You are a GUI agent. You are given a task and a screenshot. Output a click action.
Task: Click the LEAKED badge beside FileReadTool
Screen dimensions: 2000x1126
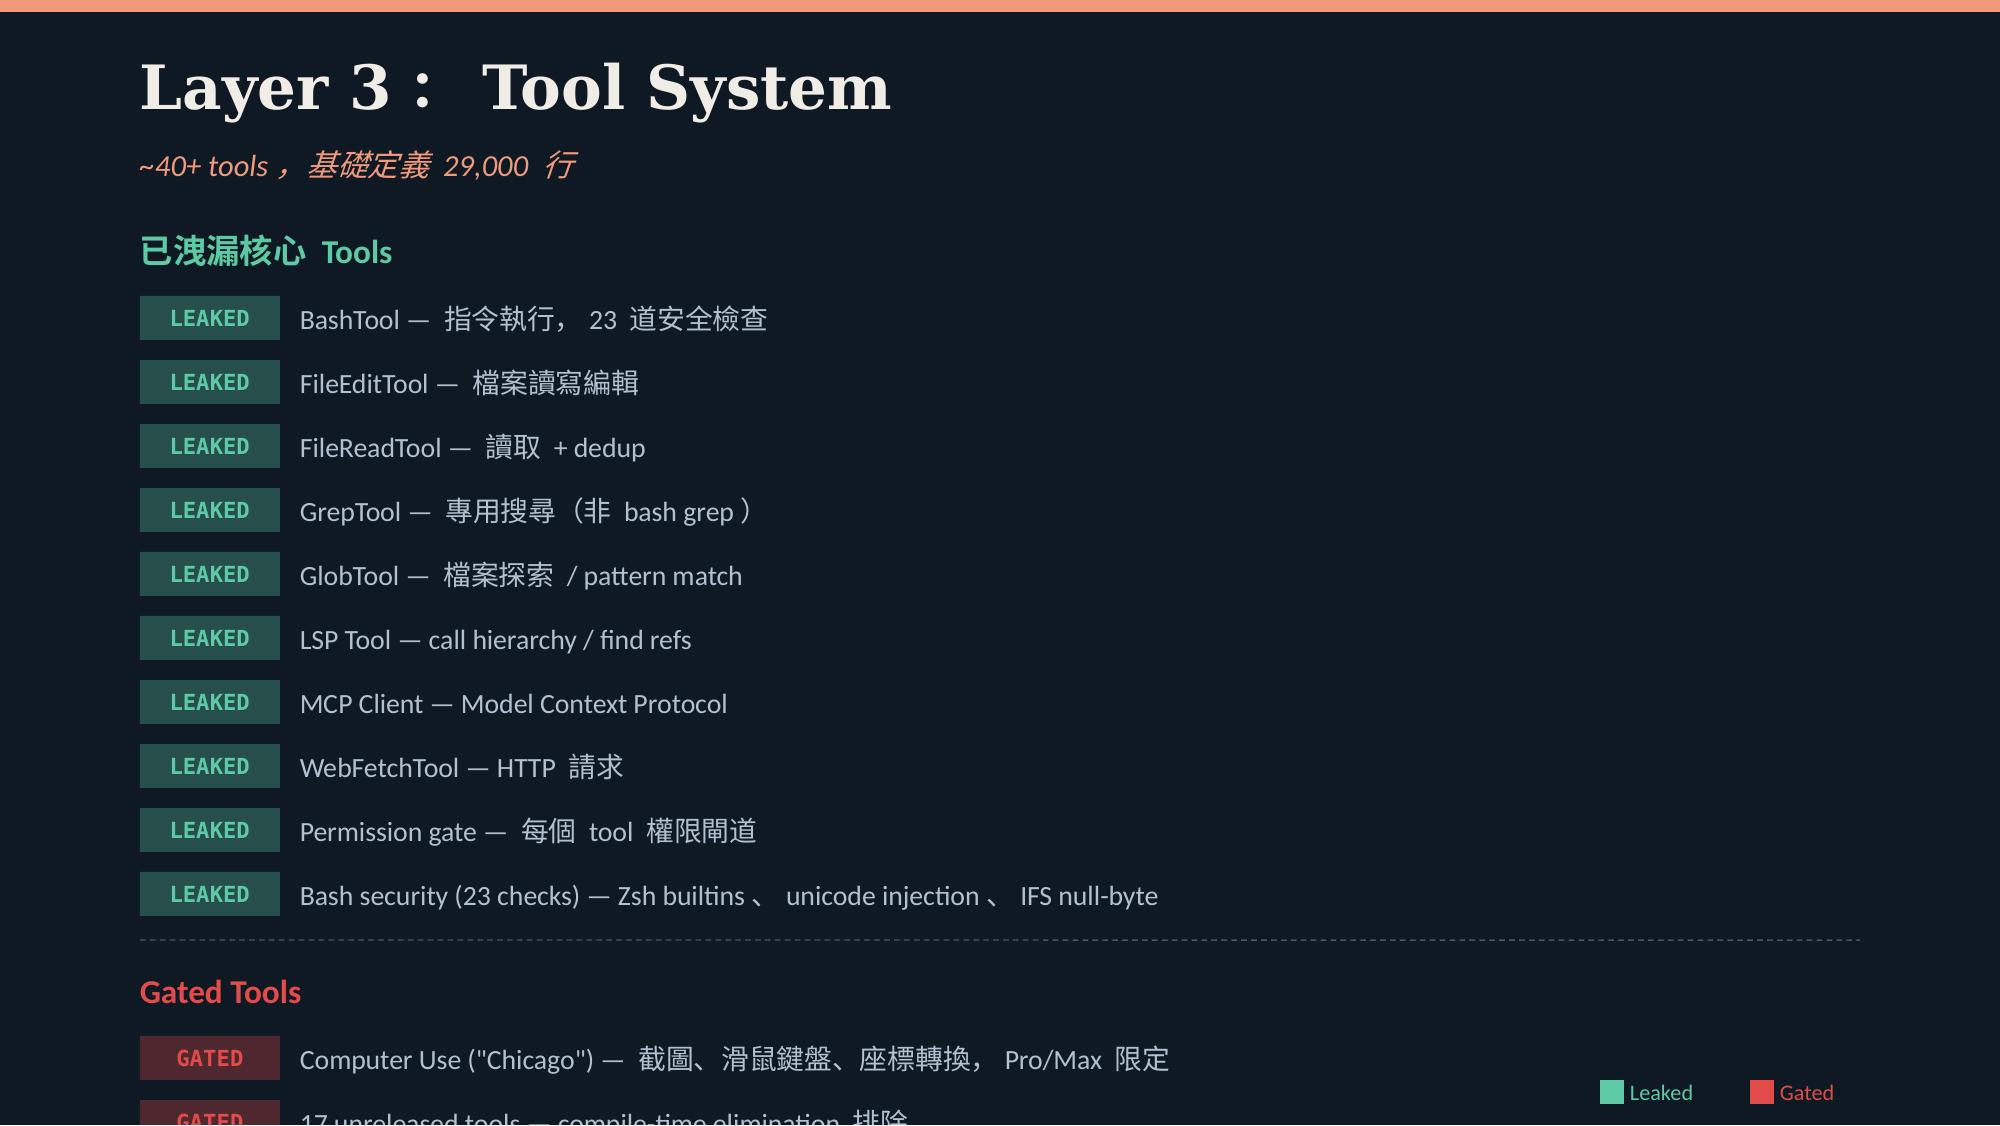pos(210,446)
